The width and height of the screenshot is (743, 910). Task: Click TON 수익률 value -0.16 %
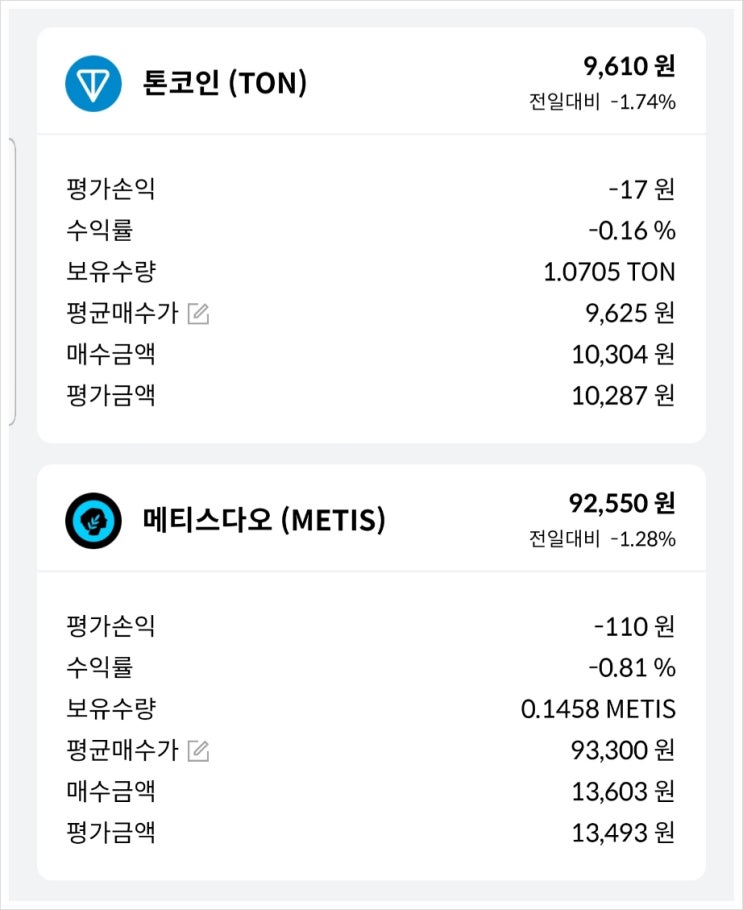coord(632,231)
